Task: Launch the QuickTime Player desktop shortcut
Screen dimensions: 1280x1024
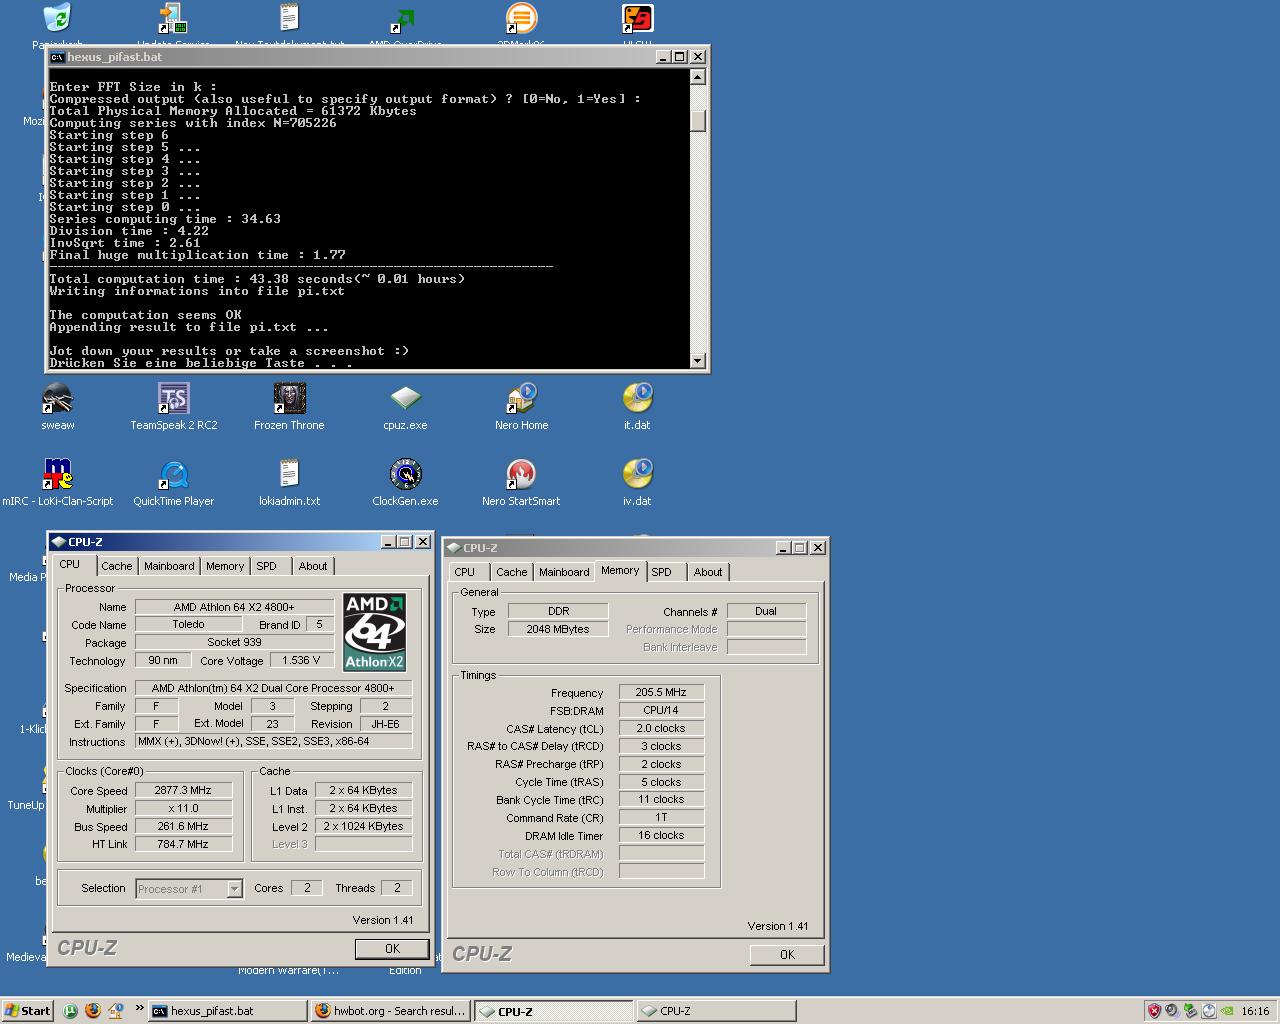Action: click(x=173, y=474)
